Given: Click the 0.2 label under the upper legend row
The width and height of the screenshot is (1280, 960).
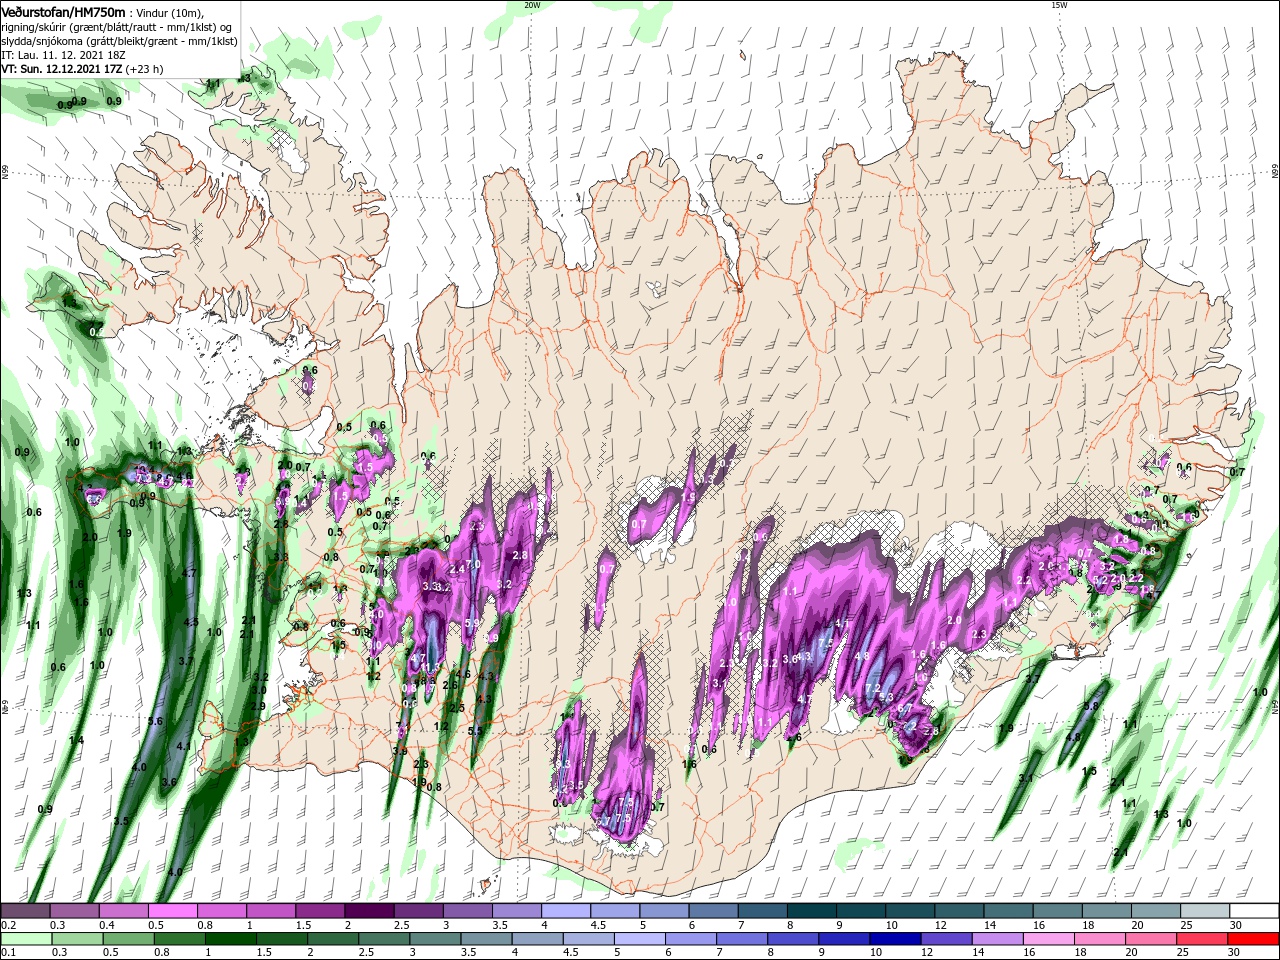Looking at the screenshot, I should 7,925.
